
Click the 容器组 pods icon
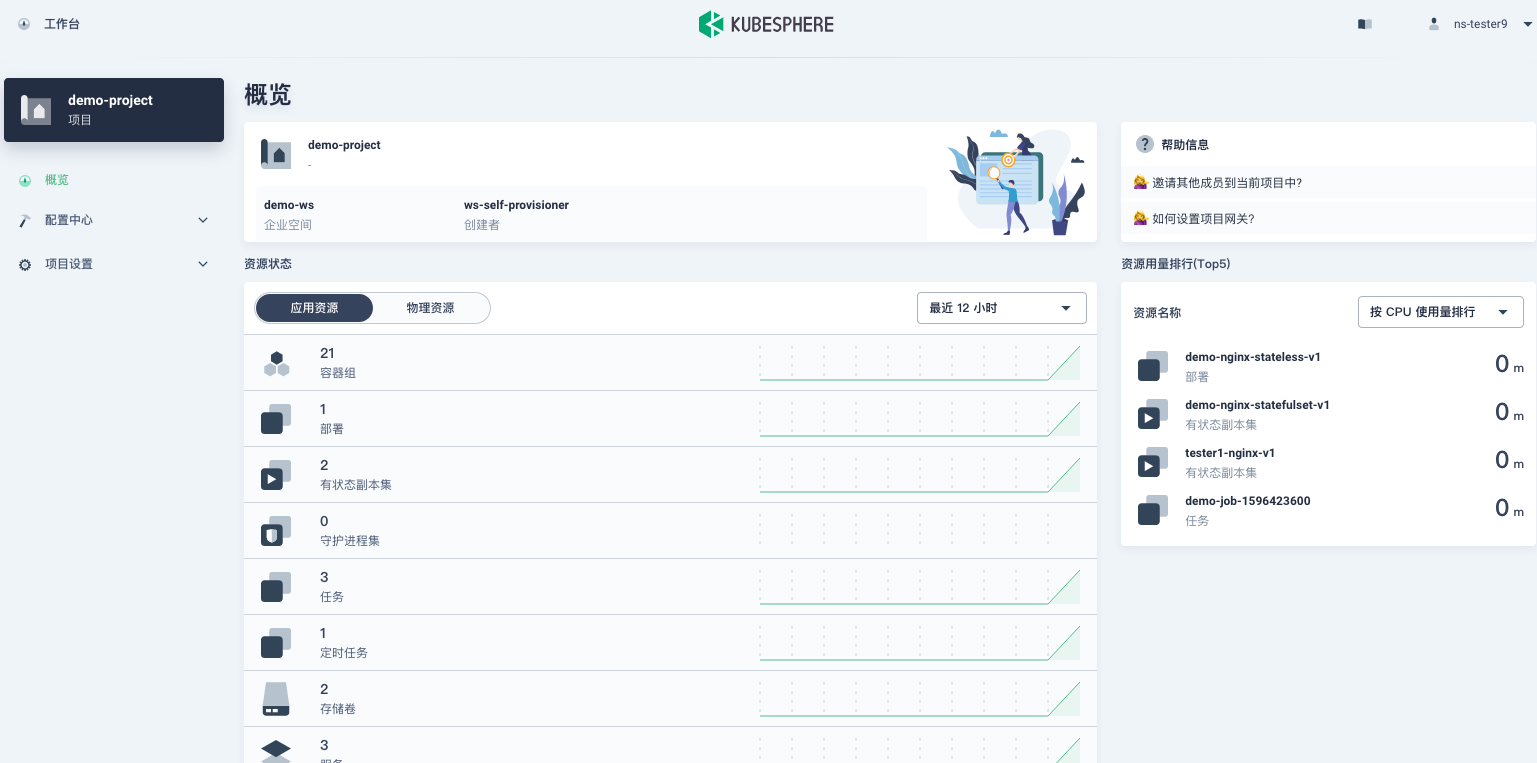pyautogui.click(x=276, y=363)
